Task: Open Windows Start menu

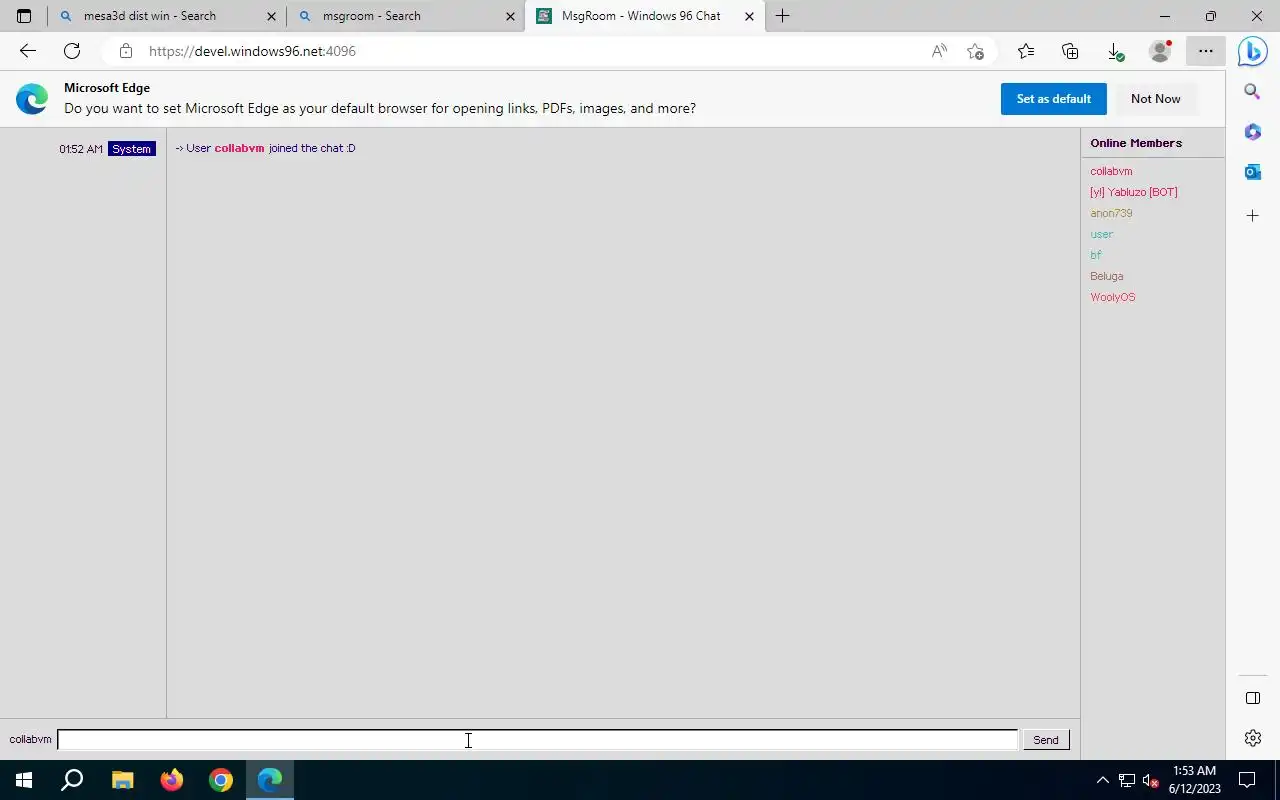Action: coord(24,780)
